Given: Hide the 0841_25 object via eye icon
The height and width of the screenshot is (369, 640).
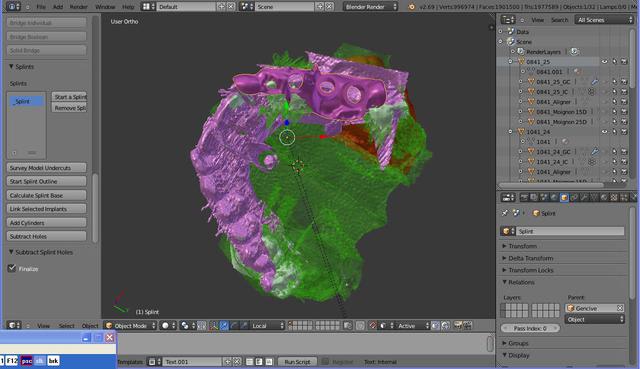Looking at the screenshot, I should [604, 62].
